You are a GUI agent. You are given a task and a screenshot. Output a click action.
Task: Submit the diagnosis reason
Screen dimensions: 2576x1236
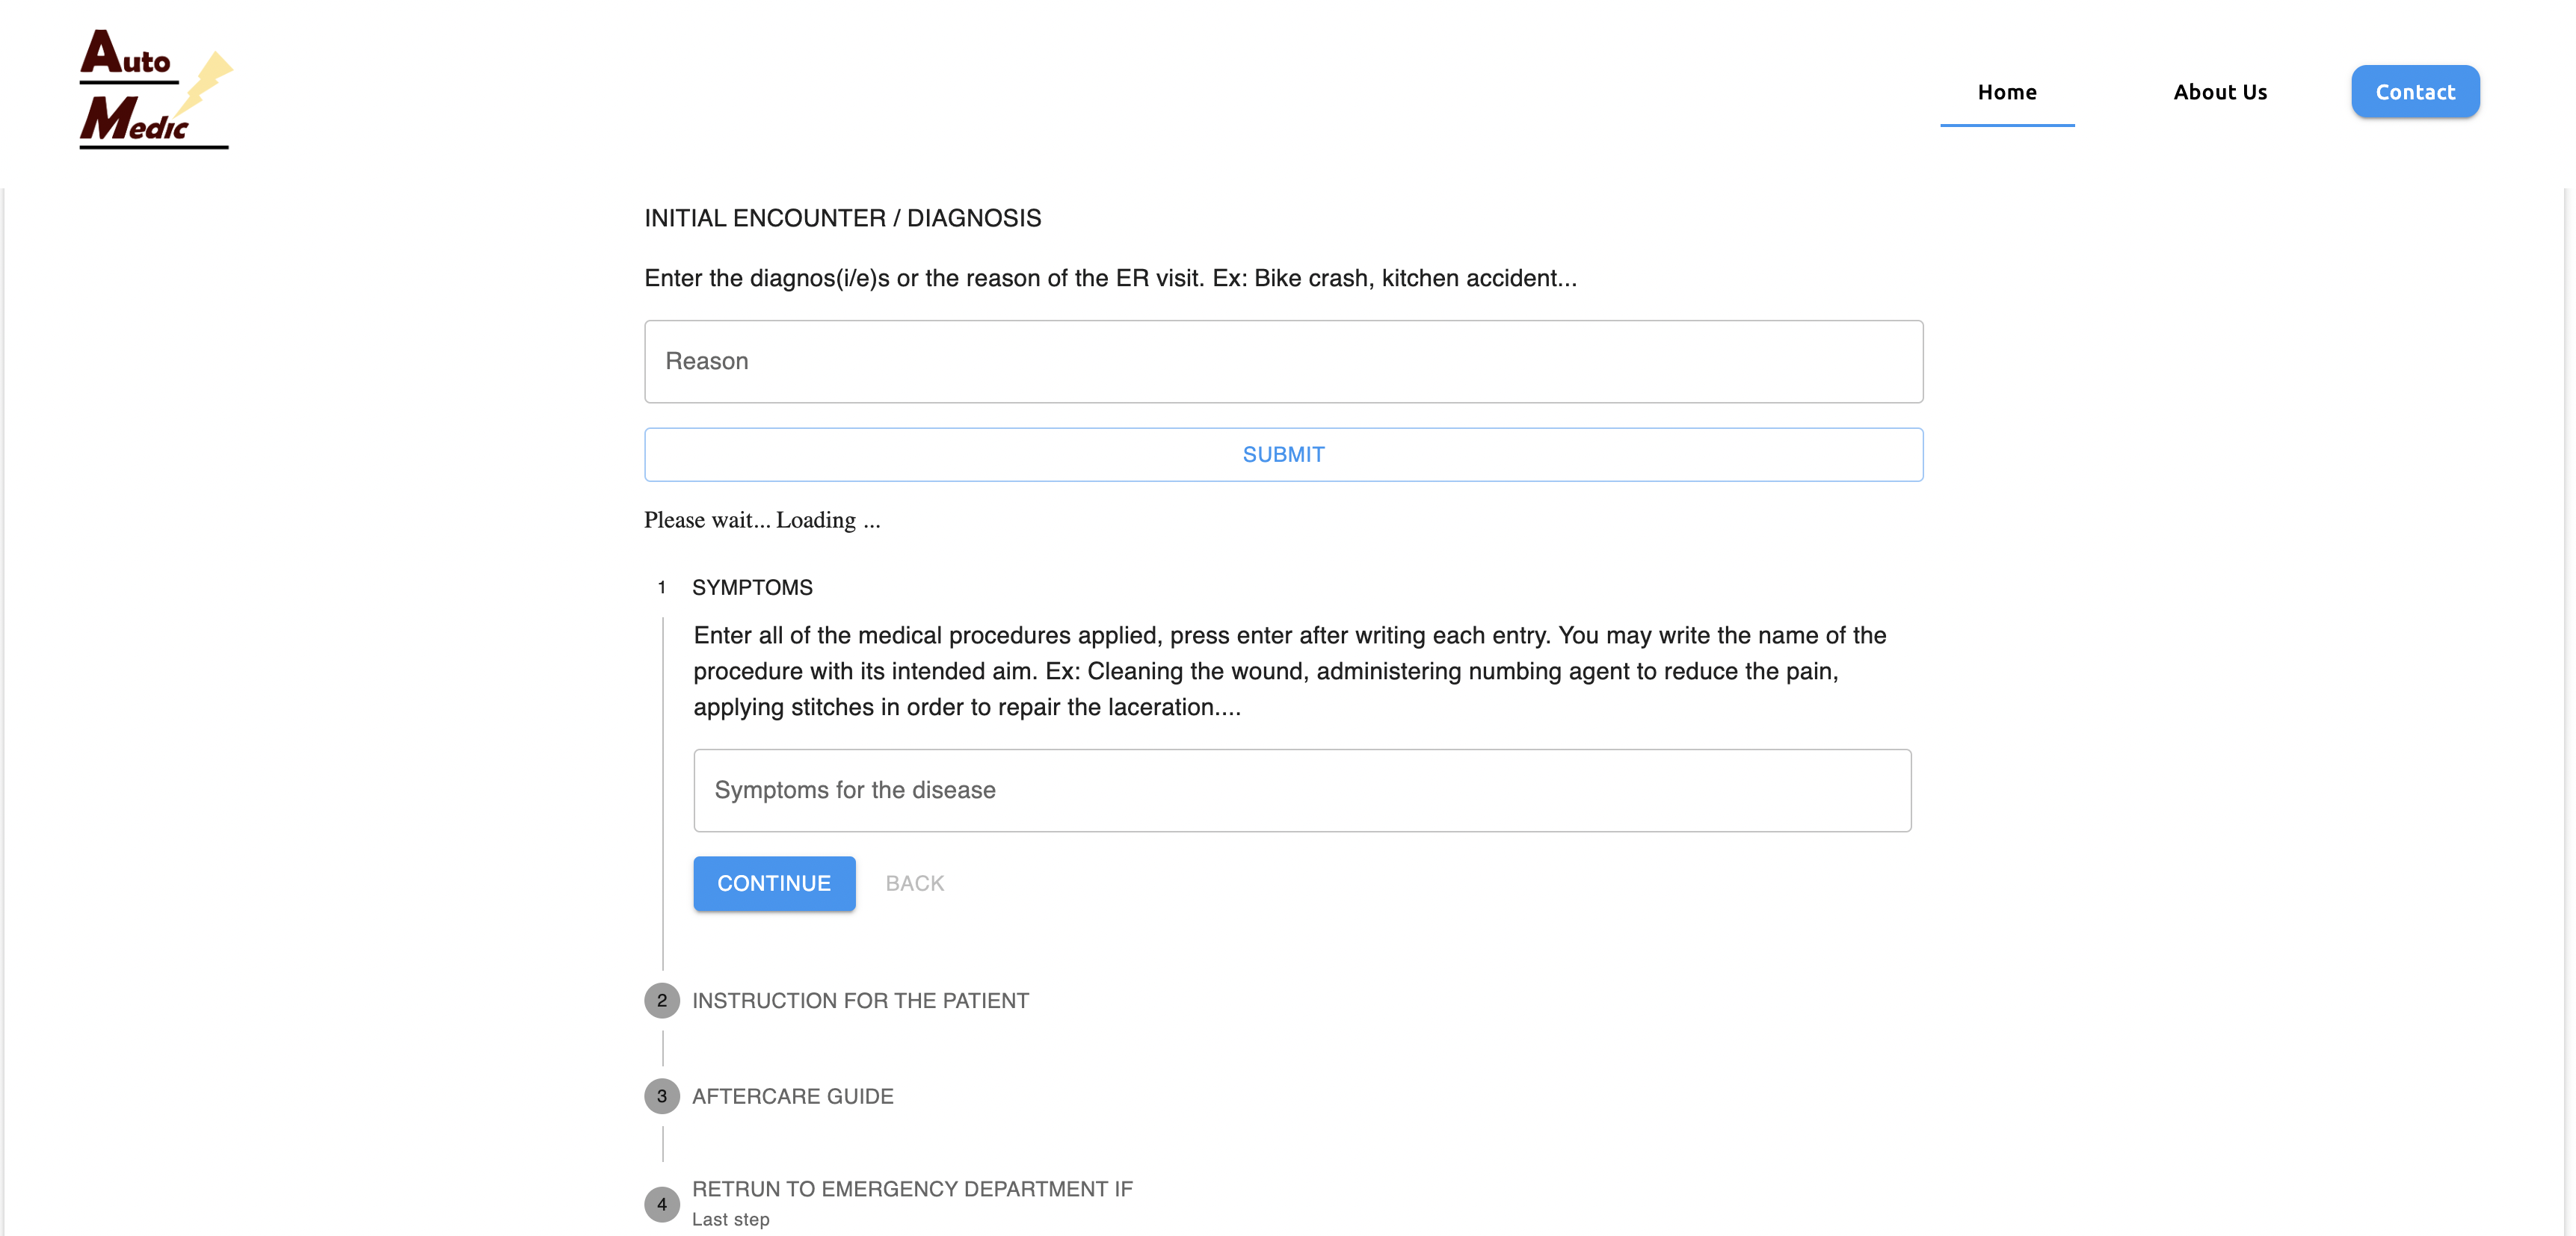(1283, 455)
